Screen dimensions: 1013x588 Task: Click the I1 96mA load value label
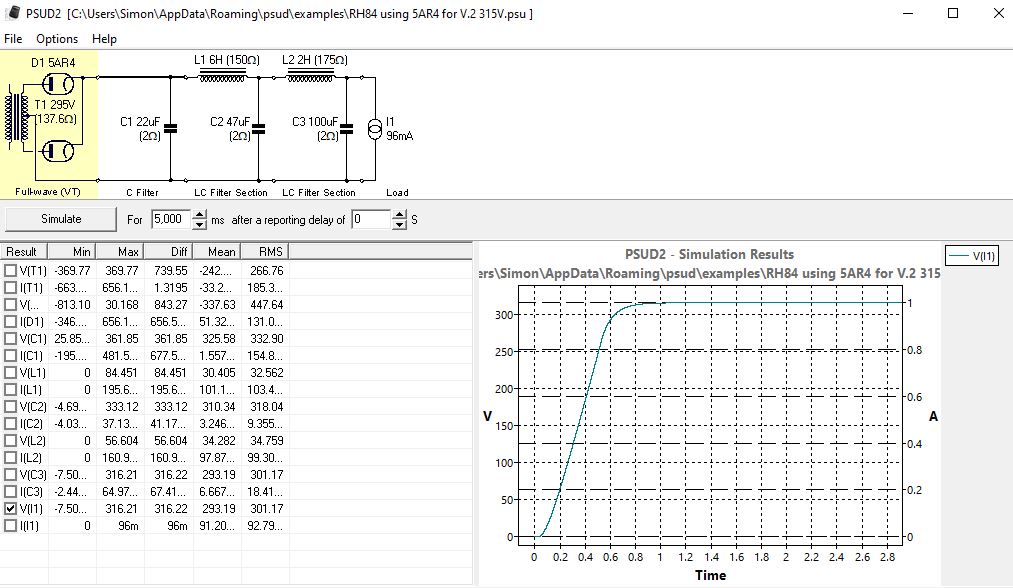(399, 129)
